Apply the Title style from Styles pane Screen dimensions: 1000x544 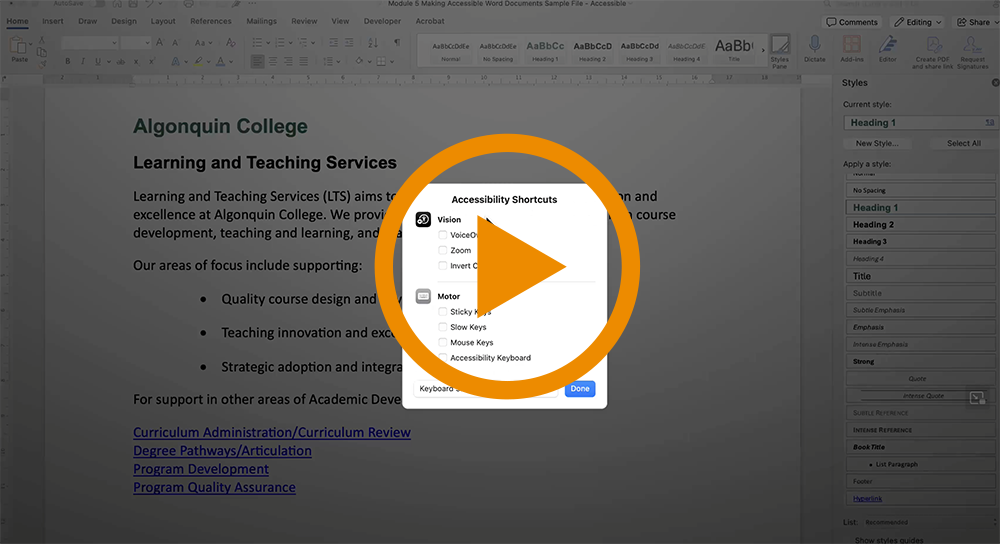click(862, 276)
